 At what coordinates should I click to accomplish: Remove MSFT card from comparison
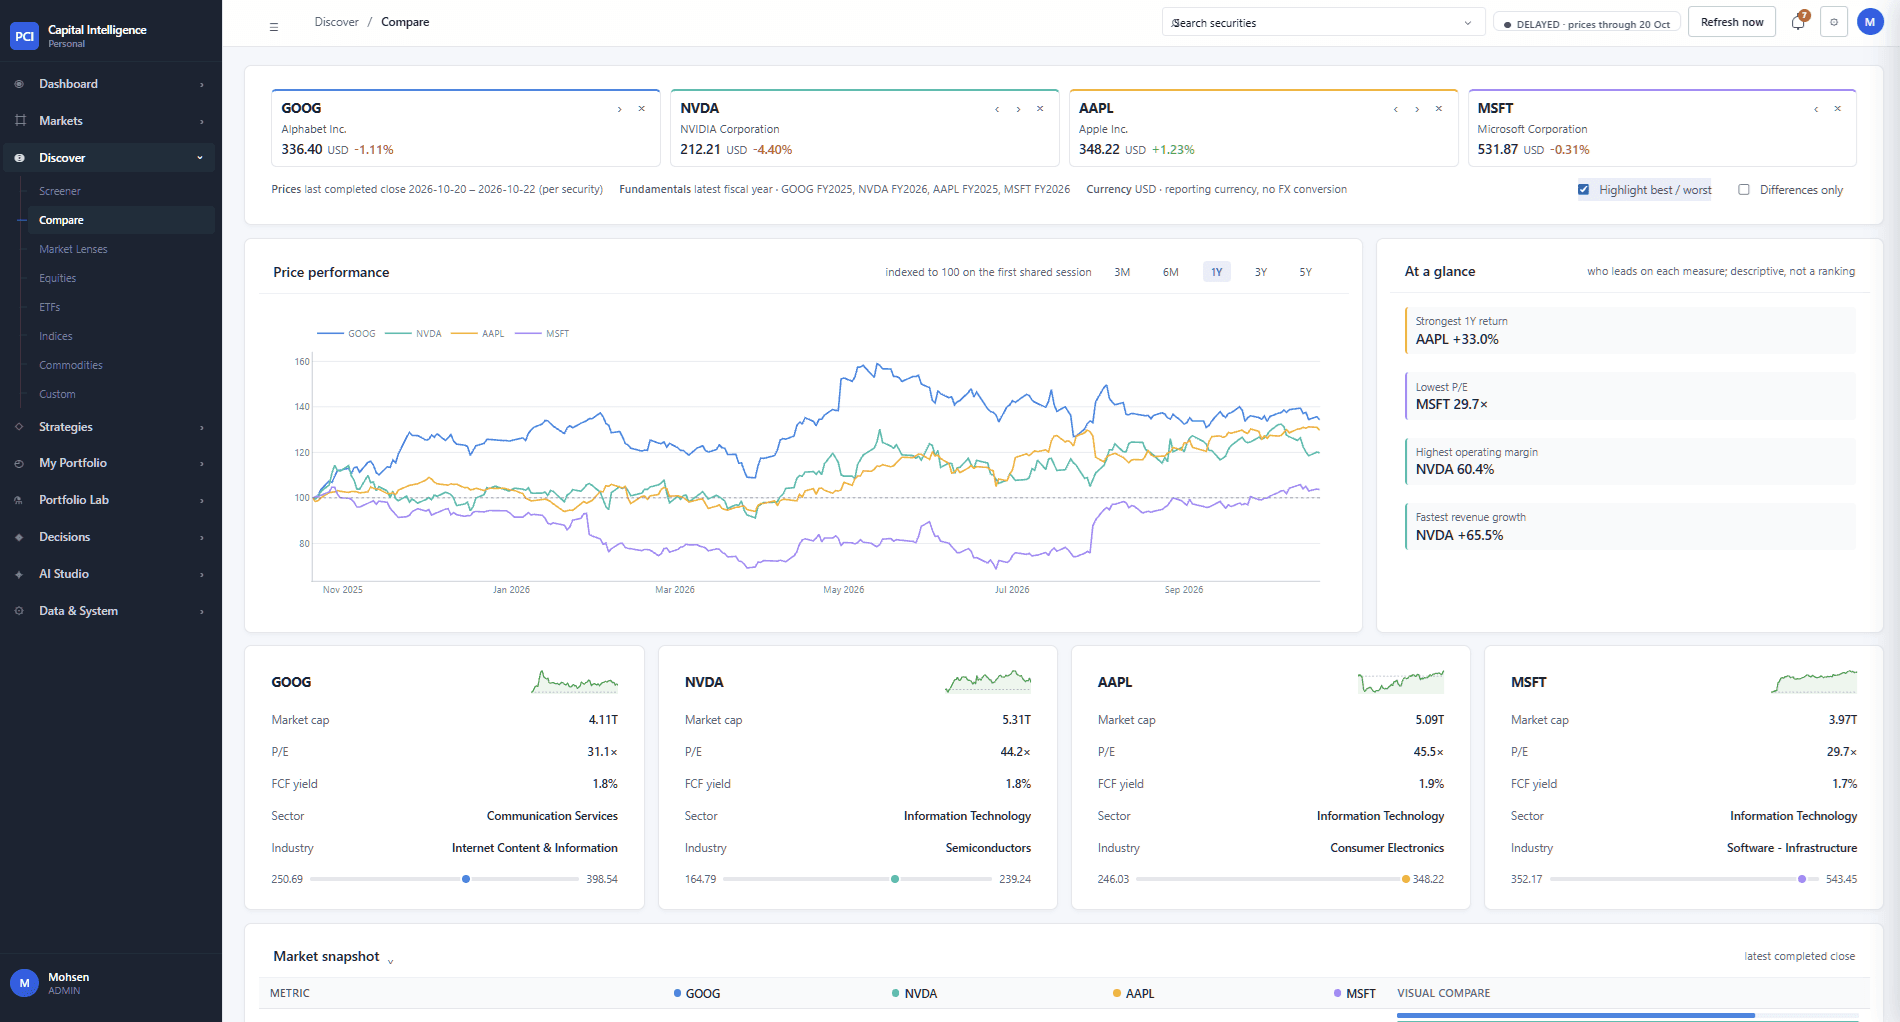click(x=1837, y=109)
